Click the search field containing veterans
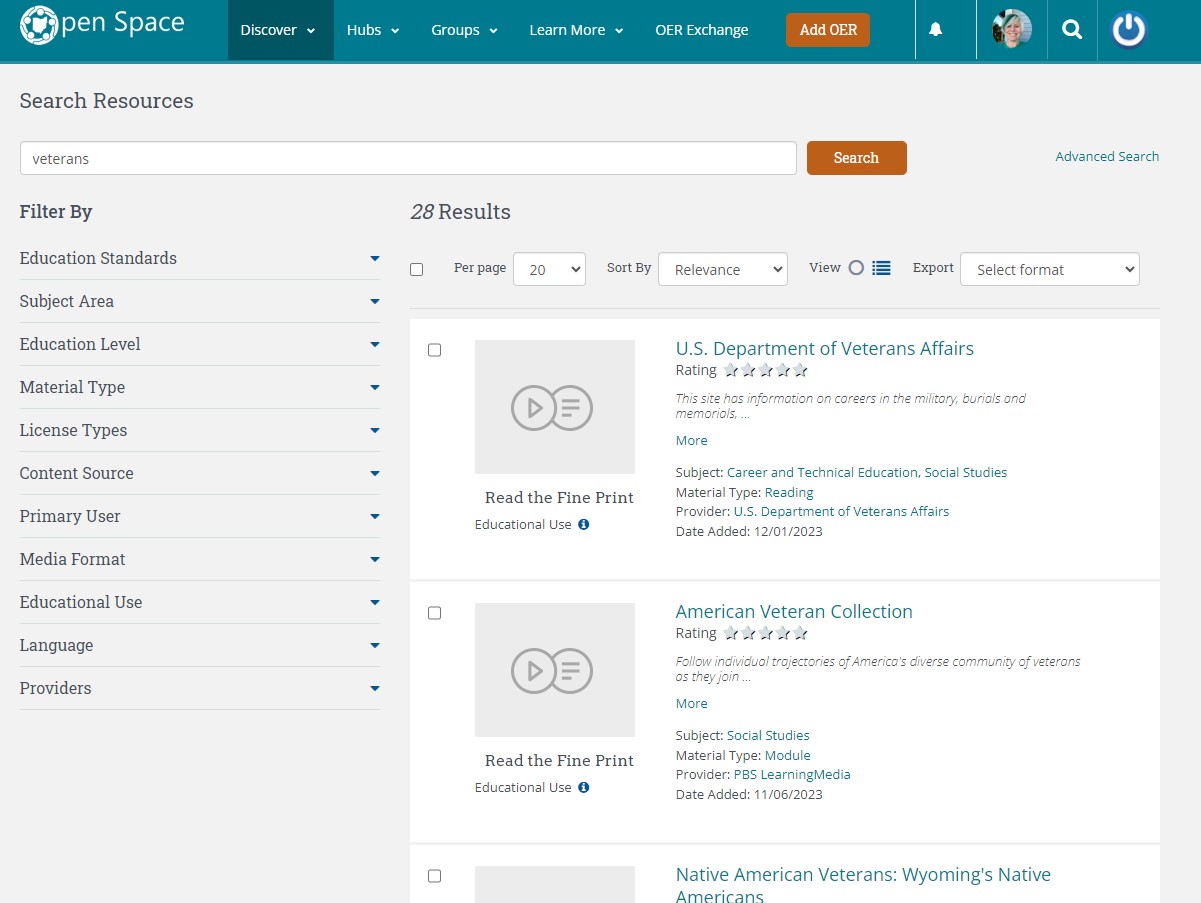Viewport: 1201px width, 903px height. [x=408, y=158]
